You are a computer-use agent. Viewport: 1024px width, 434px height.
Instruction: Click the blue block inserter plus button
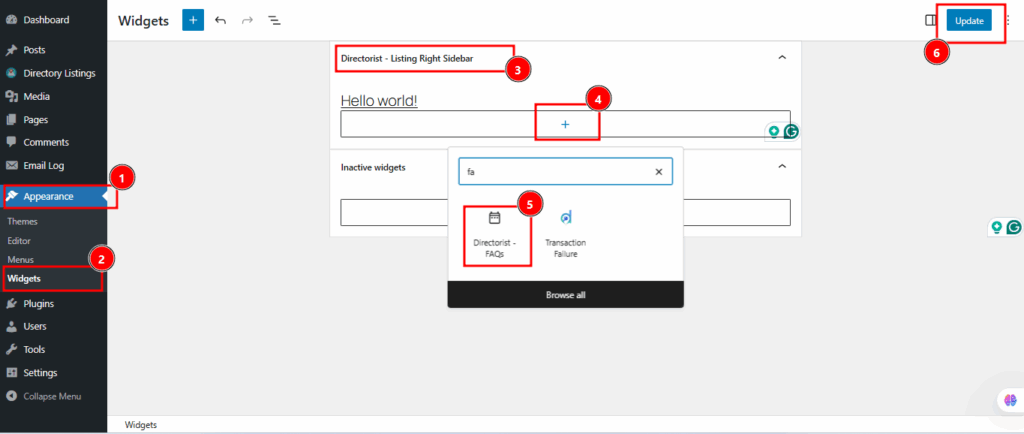[x=193, y=20]
